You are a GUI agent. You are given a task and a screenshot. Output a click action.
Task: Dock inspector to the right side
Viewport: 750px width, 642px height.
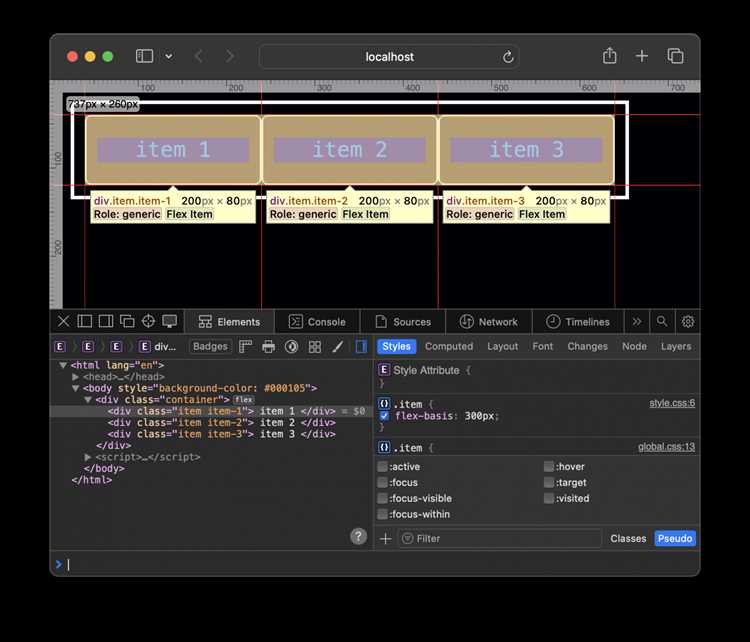click(106, 321)
